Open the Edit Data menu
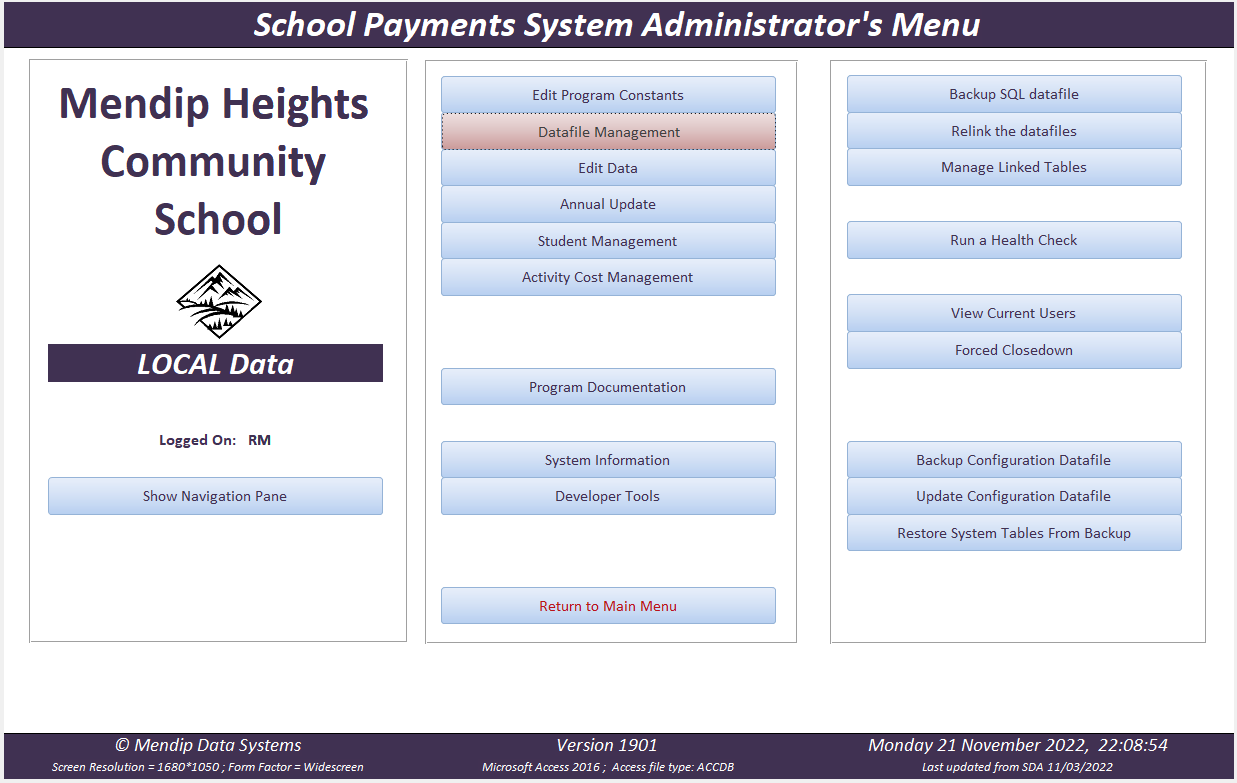This screenshot has height=783, width=1237. pyautogui.click(x=608, y=168)
